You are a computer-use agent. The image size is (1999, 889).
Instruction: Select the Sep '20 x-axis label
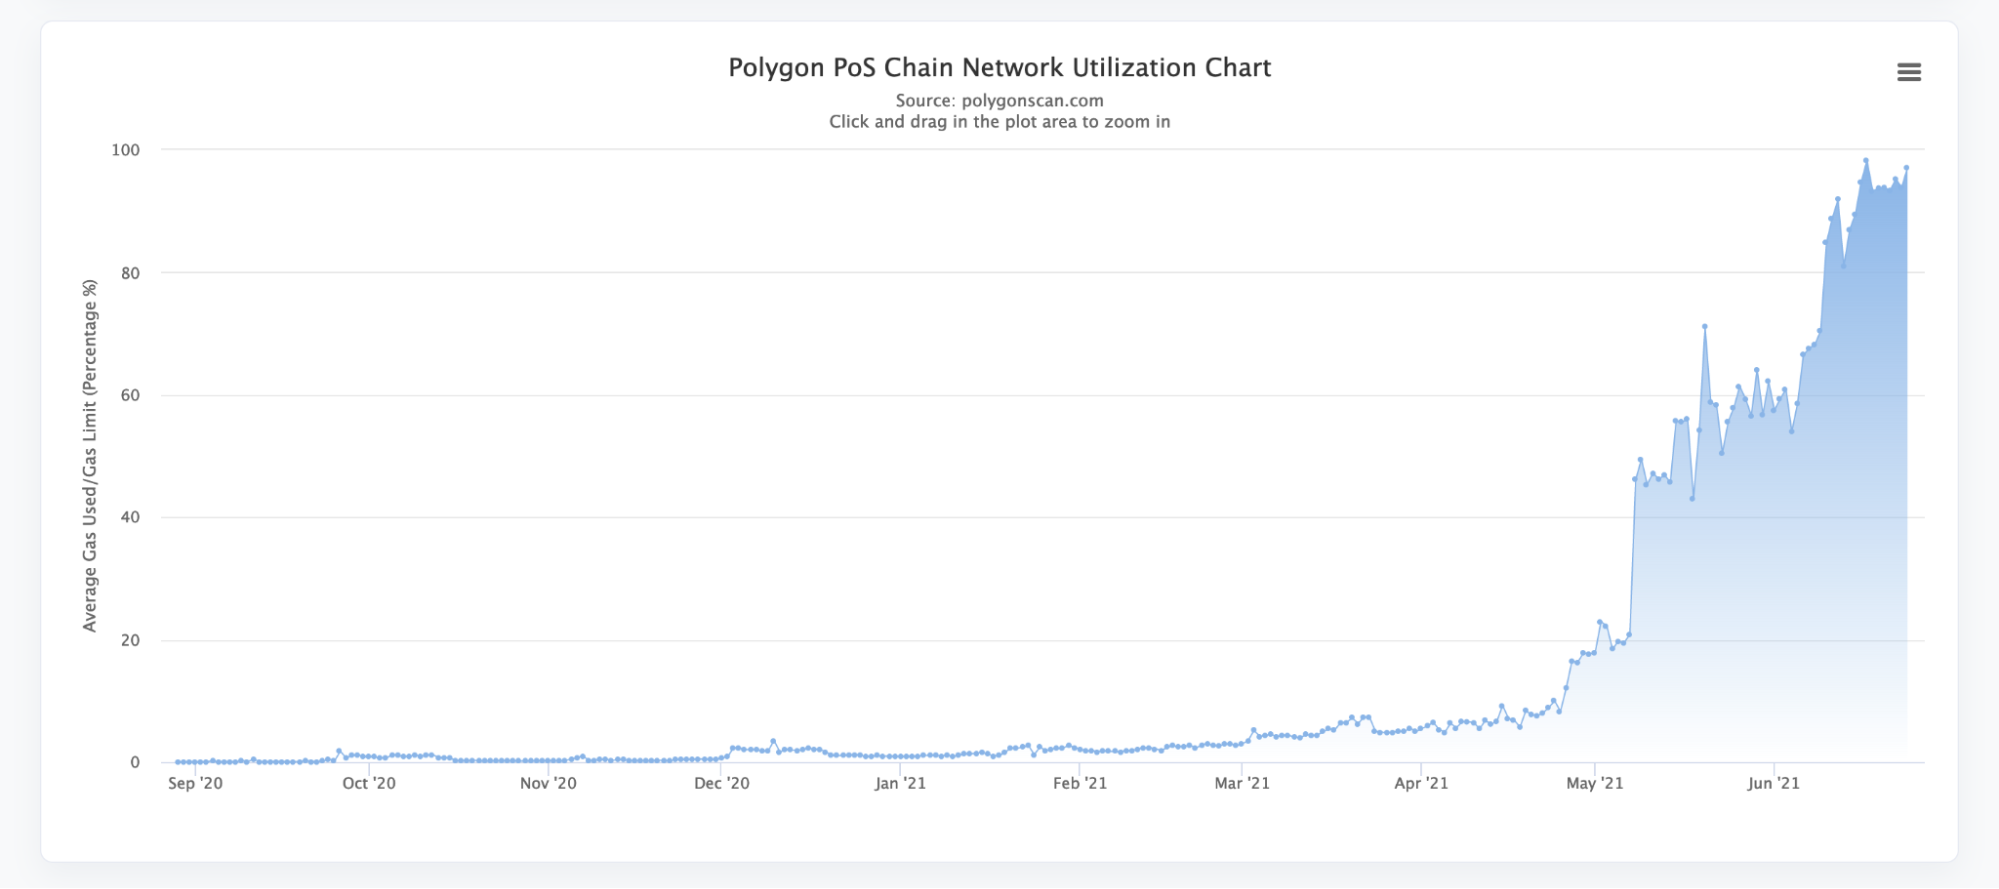pos(195,783)
